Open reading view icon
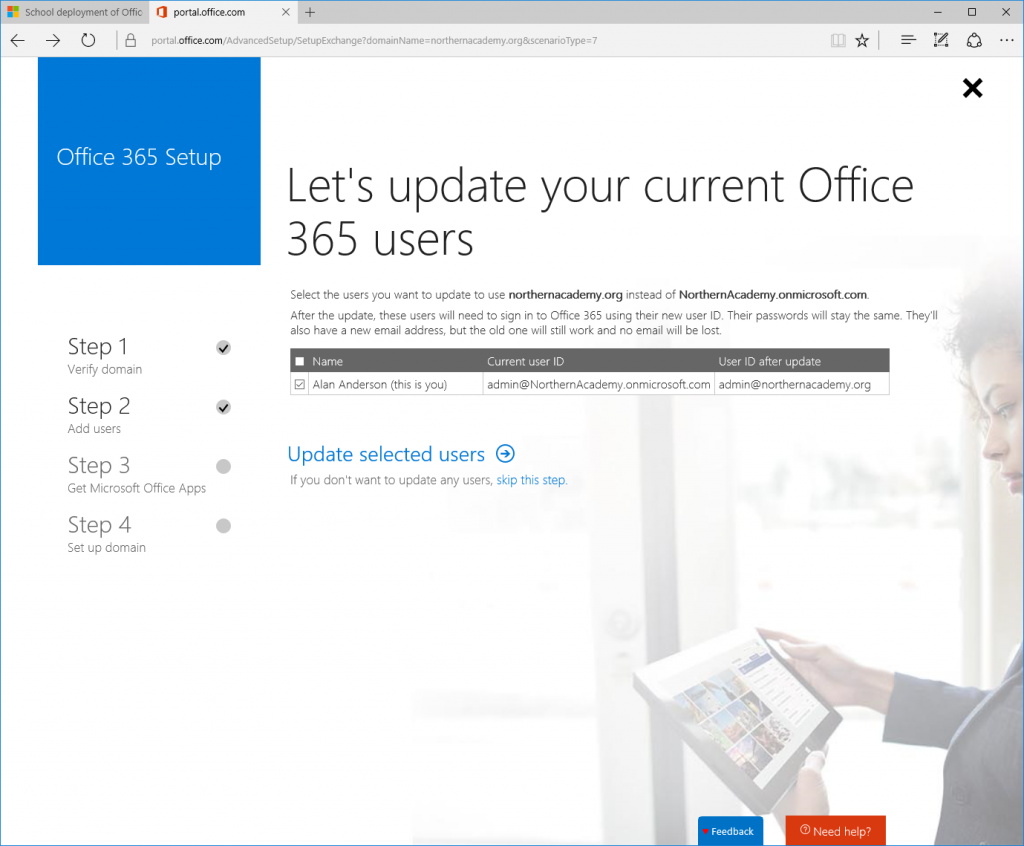The image size is (1024, 846). [x=838, y=41]
